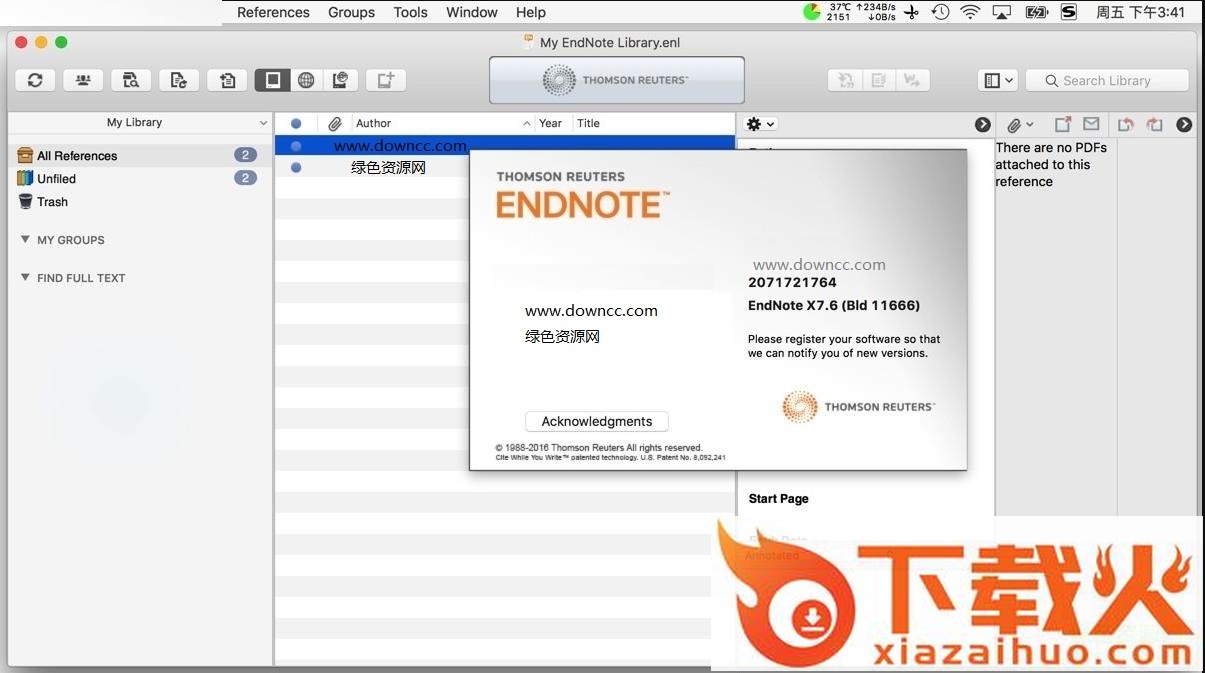Click the pie chart system monitor icon
1205x673 pixels.
pyautogui.click(x=812, y=12)
